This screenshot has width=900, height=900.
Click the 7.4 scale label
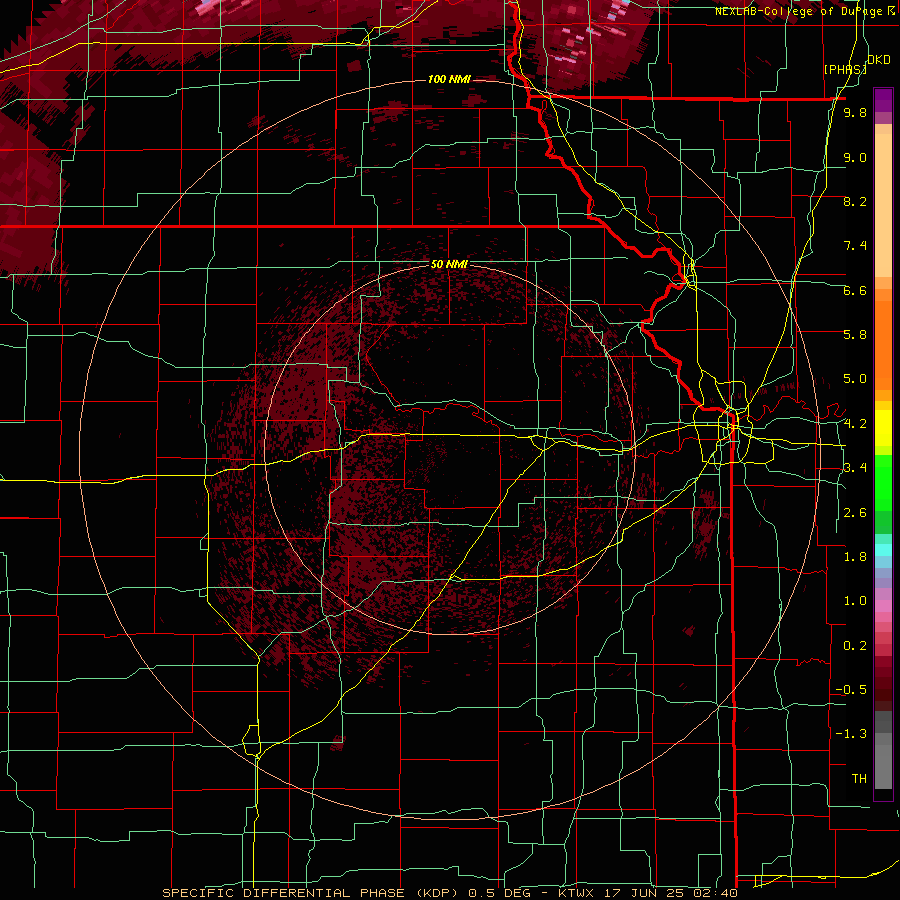click(x=855, y=246)
